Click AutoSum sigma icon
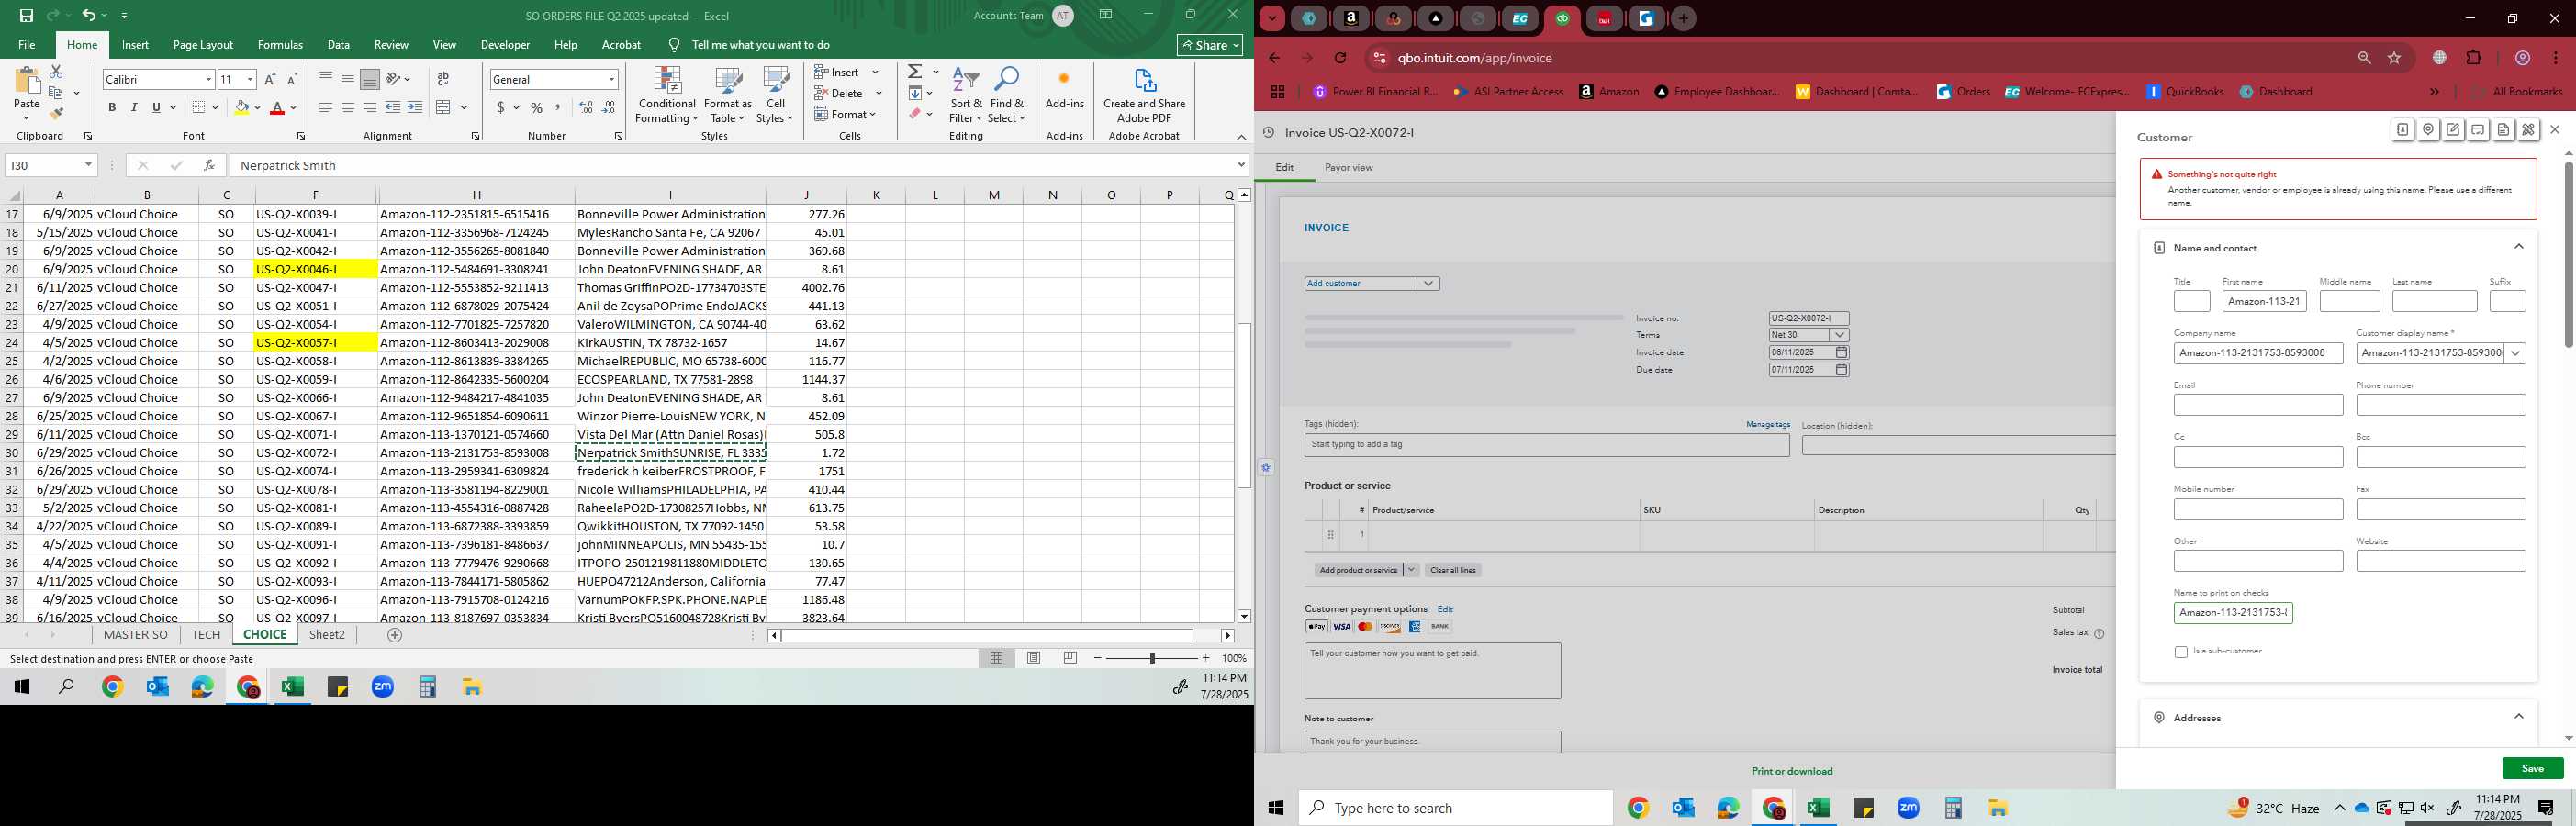The width and height of the screenshot is (2576, 826). pyautogui.click(x=915, y=72)
